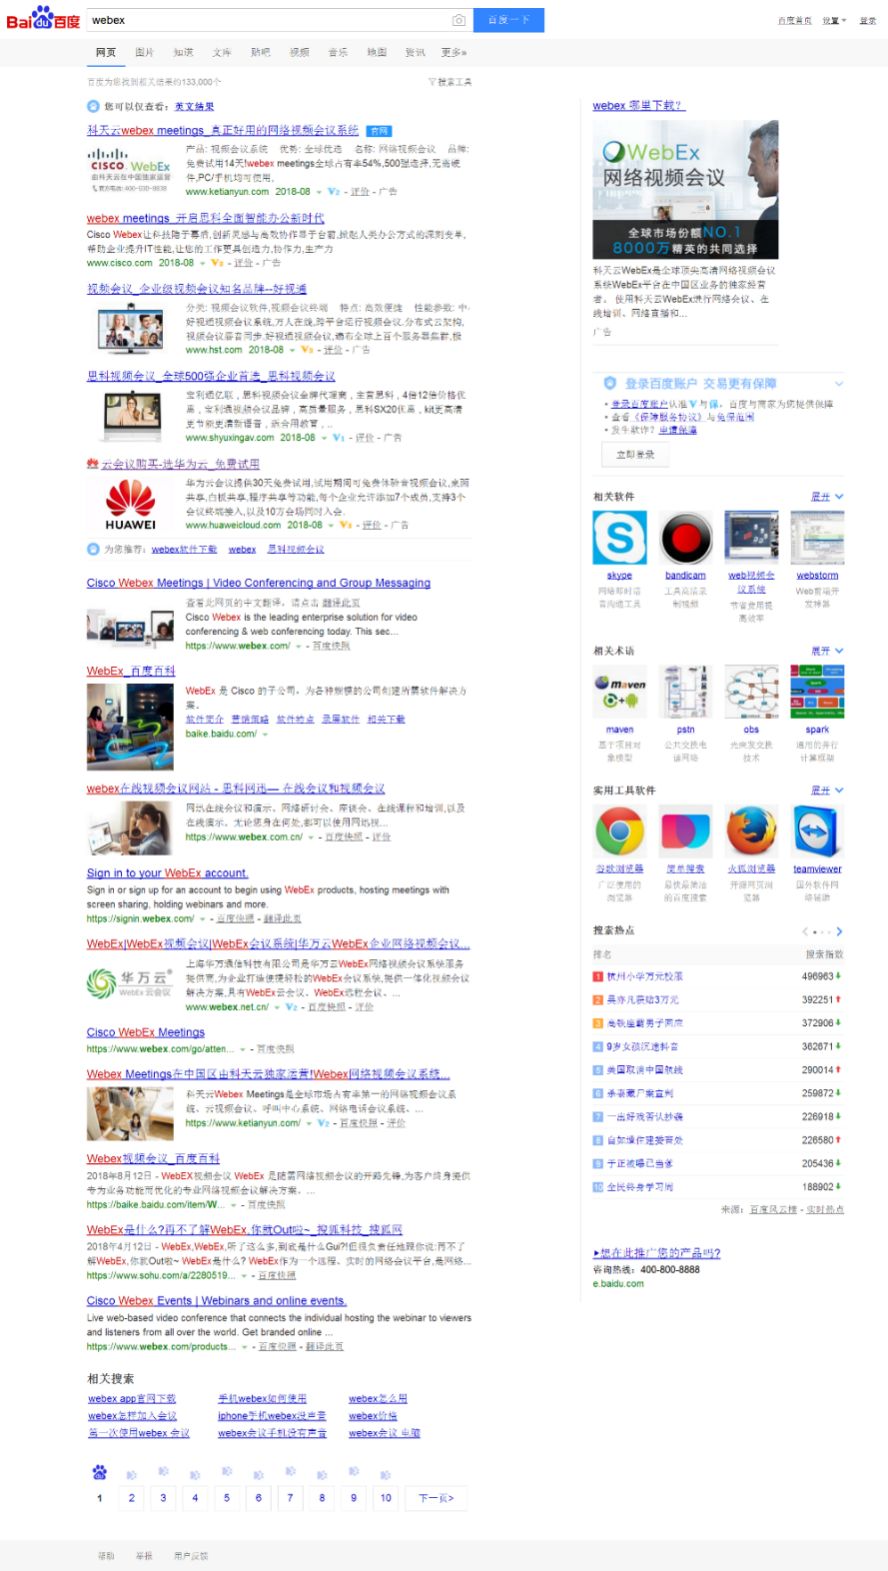This screenshot has width=888, height=1571.
Task: Open dropdown arrow beside www.cisco.com ad
Action: [x=201, y=263]
